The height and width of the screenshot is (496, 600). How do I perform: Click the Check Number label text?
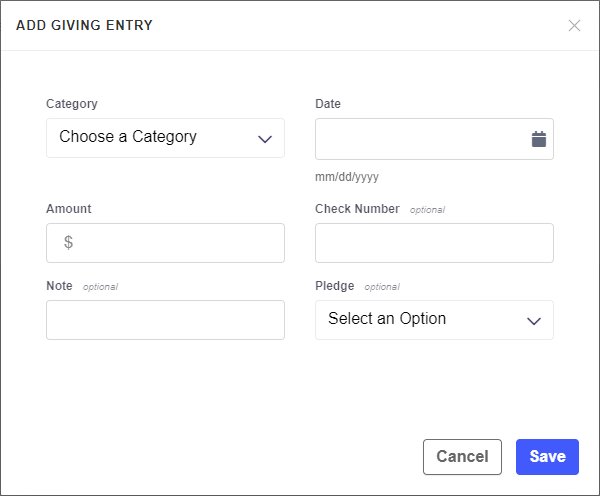[x=357, y=209]
